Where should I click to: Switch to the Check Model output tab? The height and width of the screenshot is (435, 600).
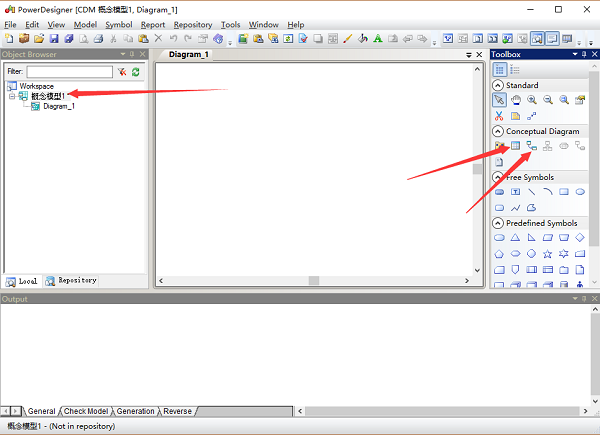86,411
